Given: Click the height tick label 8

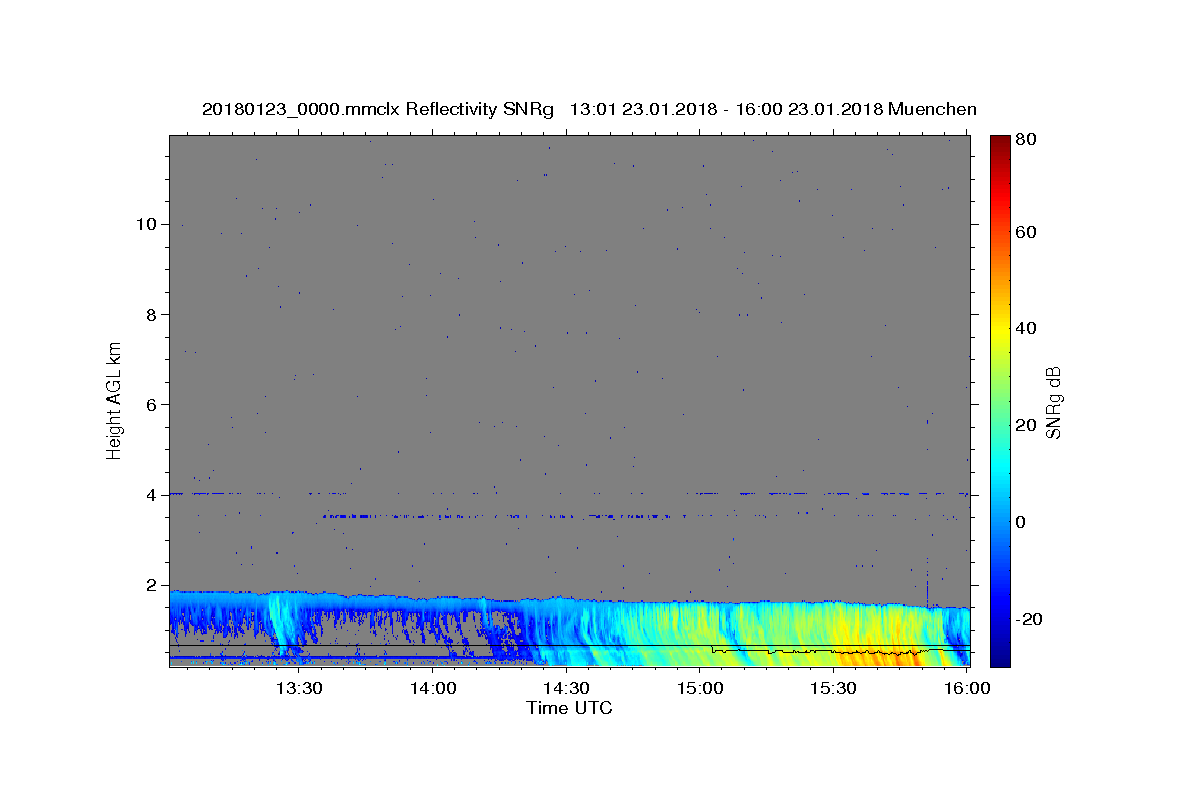Looking at the screenshot, I should click(152, 314).
